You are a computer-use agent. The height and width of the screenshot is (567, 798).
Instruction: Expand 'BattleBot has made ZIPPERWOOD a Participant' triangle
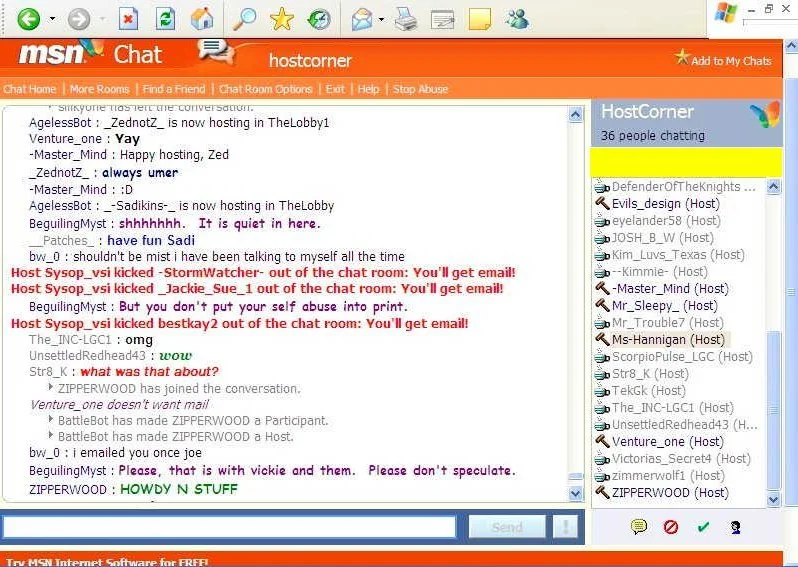[50, 419]
